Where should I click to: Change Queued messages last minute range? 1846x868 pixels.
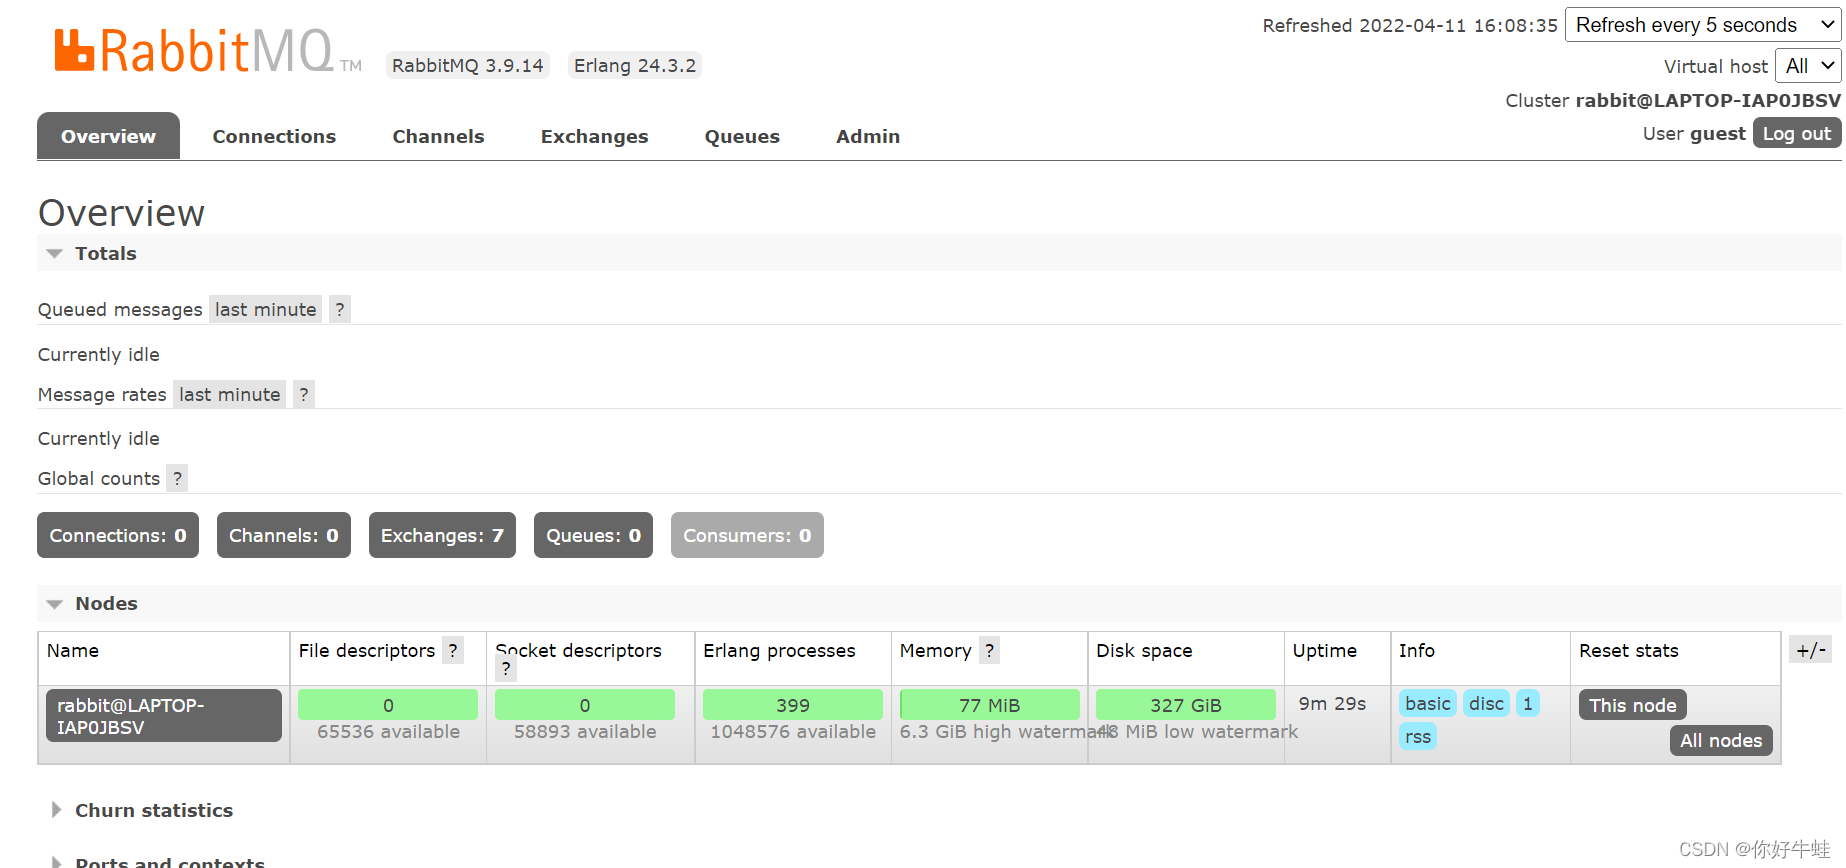coord(265,310)
